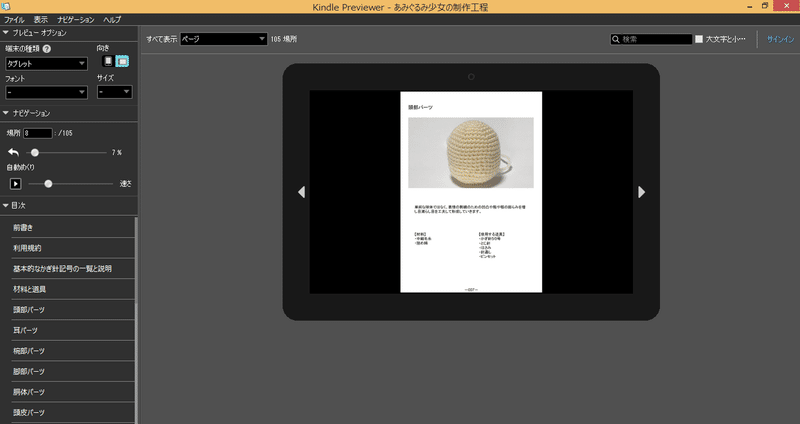Click the back arrow icon under 場所
This screenshot has height=424, width=800.
[14, 152]
